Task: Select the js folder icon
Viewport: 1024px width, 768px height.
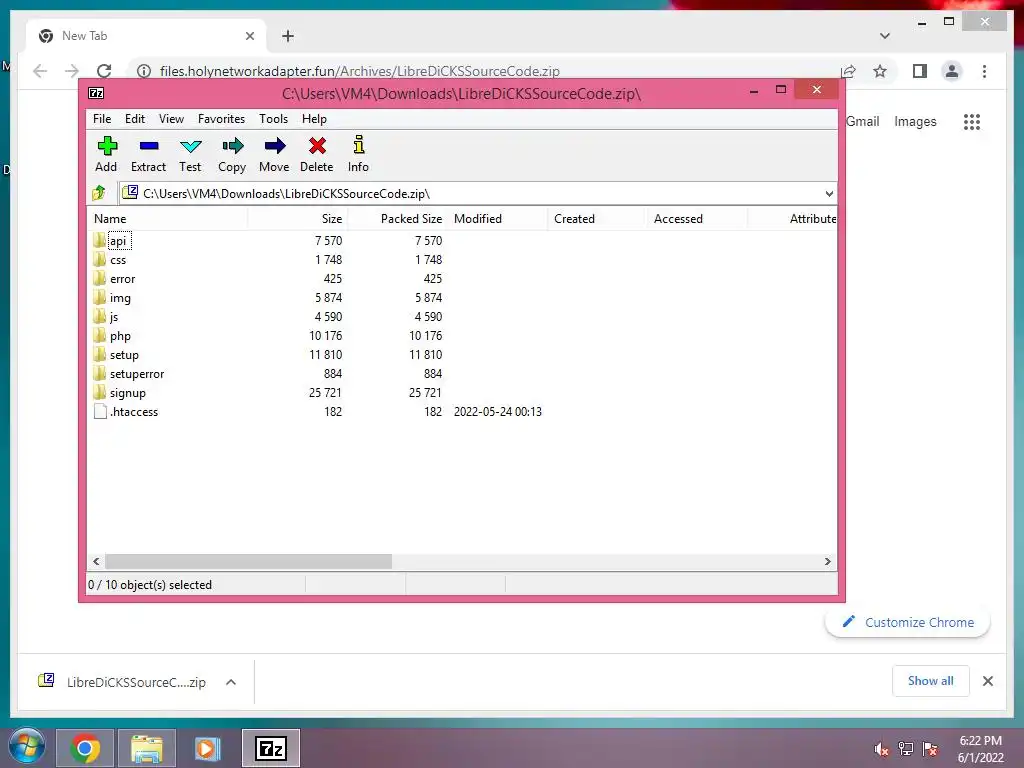Action: 99,316
